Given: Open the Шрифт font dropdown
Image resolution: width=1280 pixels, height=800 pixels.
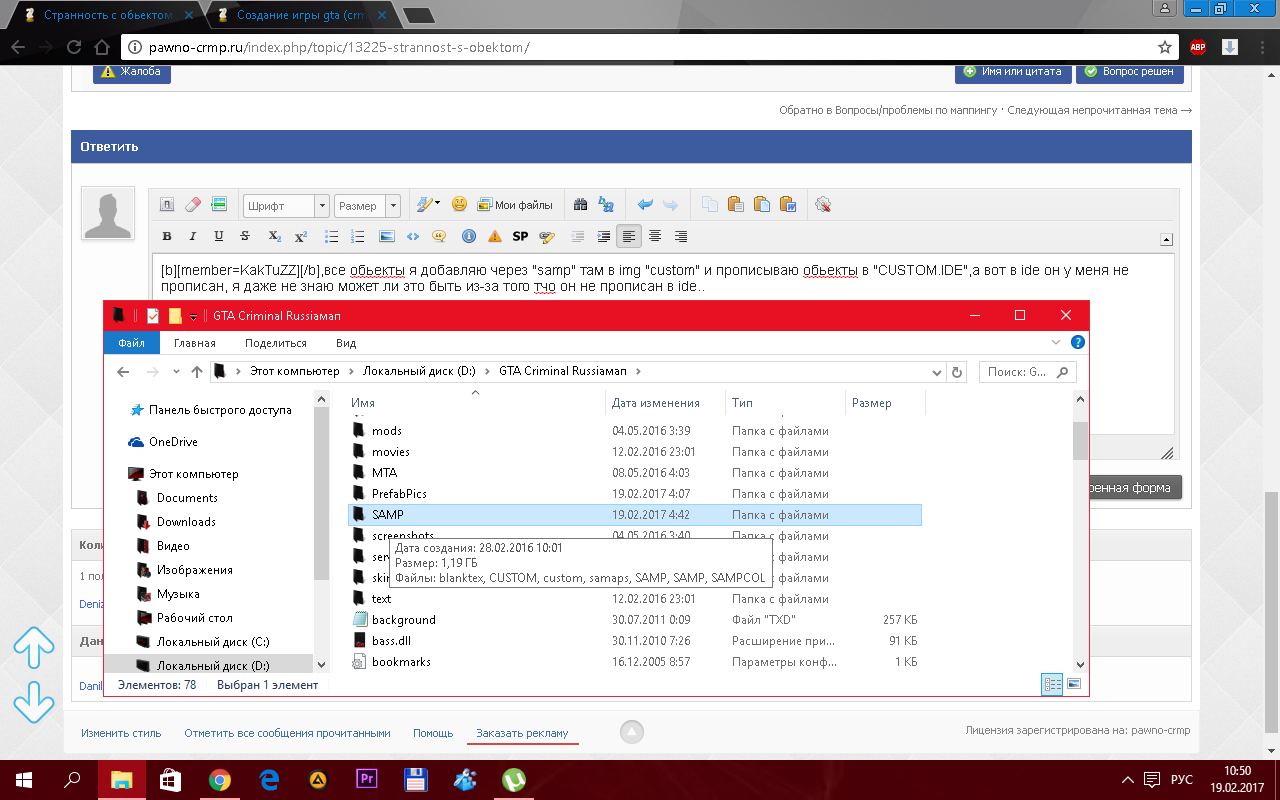Looking at the screenshot, I should [x=286, y=205].
